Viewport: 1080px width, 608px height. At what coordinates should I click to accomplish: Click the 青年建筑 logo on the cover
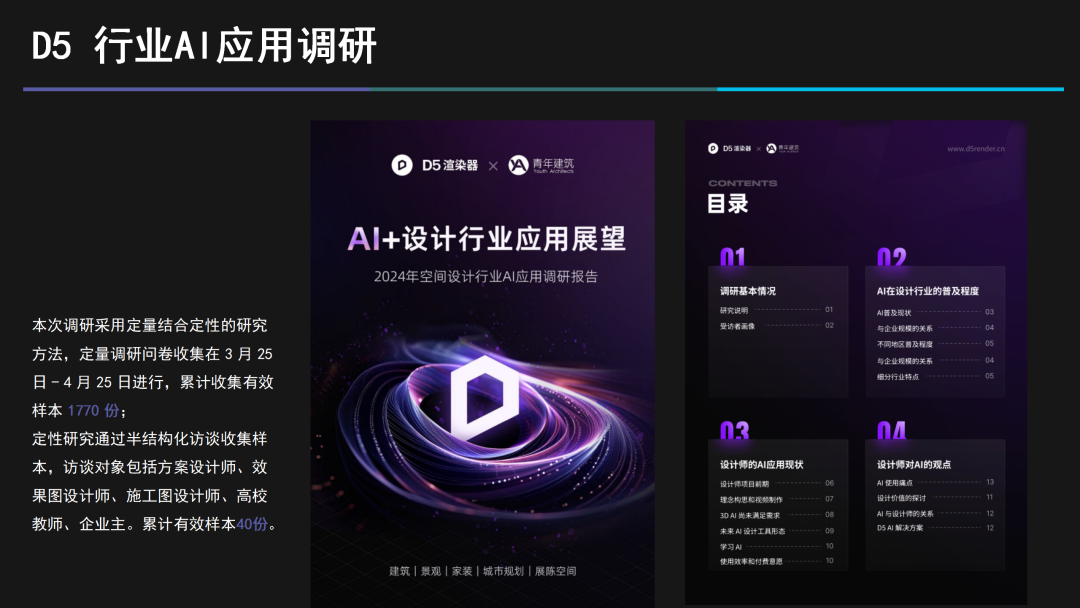pyautogui.click(x=541, y=165)
